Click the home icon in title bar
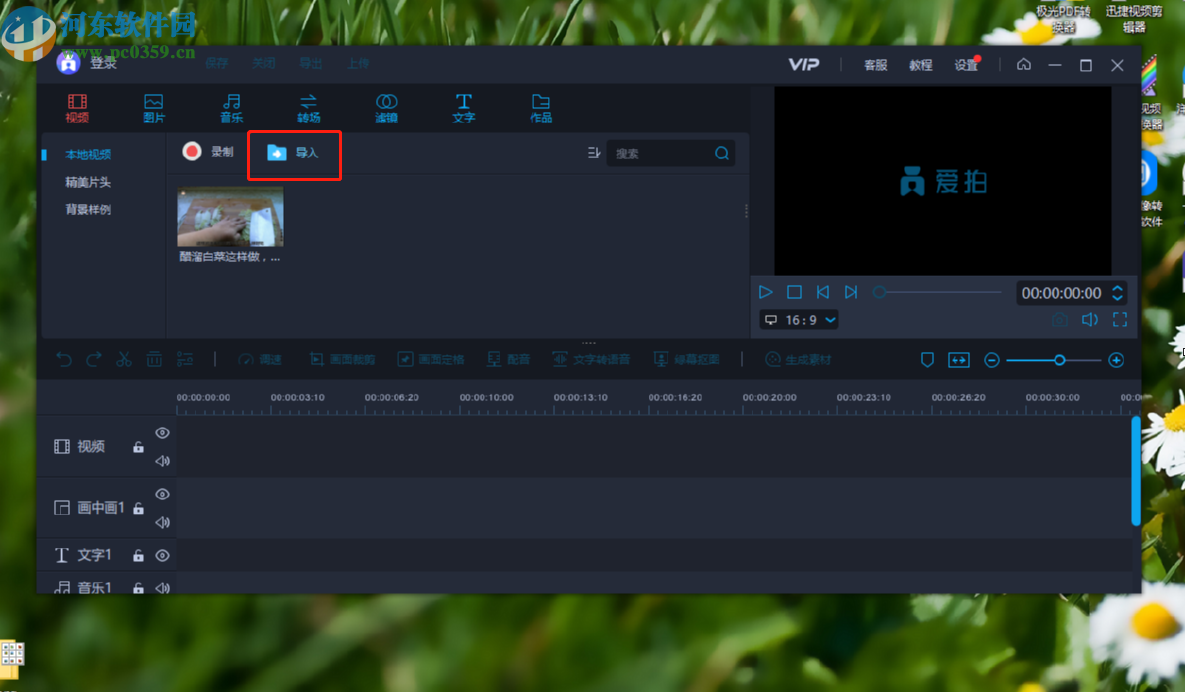The width and height of the screenshot is (1185, 692). coord(1023,65)
